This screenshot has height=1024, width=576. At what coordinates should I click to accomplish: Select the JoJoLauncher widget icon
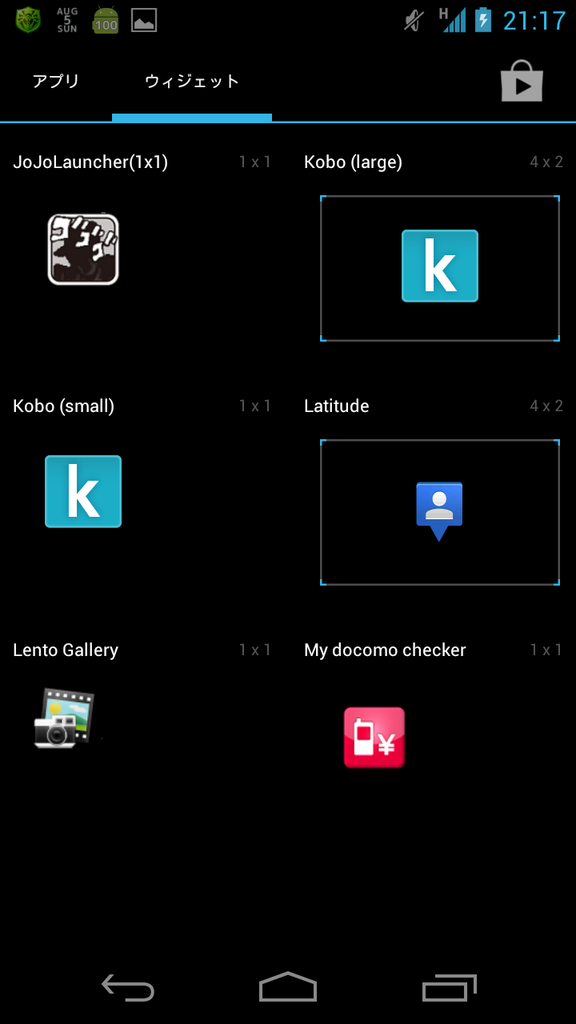[x=83, y=249]
